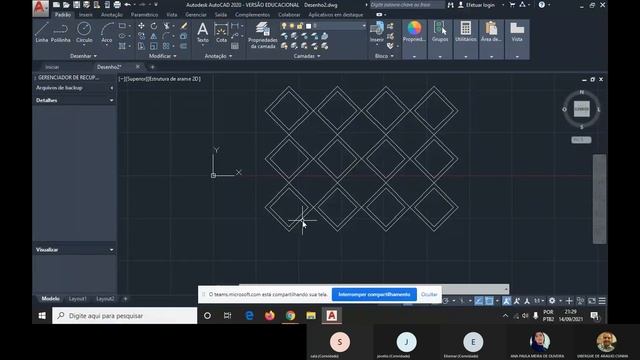The width and height of the screenshot is (640, 360).
Task: Open the Grupos ribbon panel button
Action: 440,39
